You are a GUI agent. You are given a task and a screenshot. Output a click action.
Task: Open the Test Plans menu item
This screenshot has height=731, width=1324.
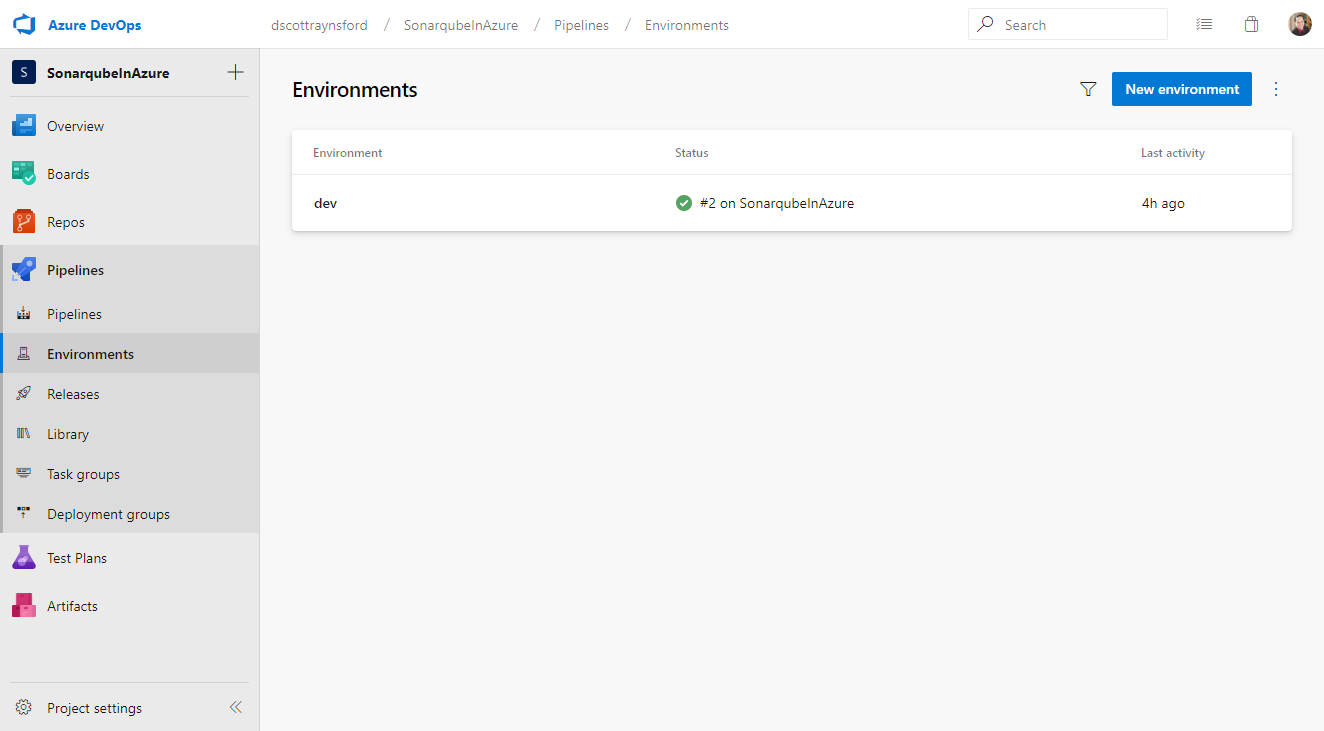(130, 558)
